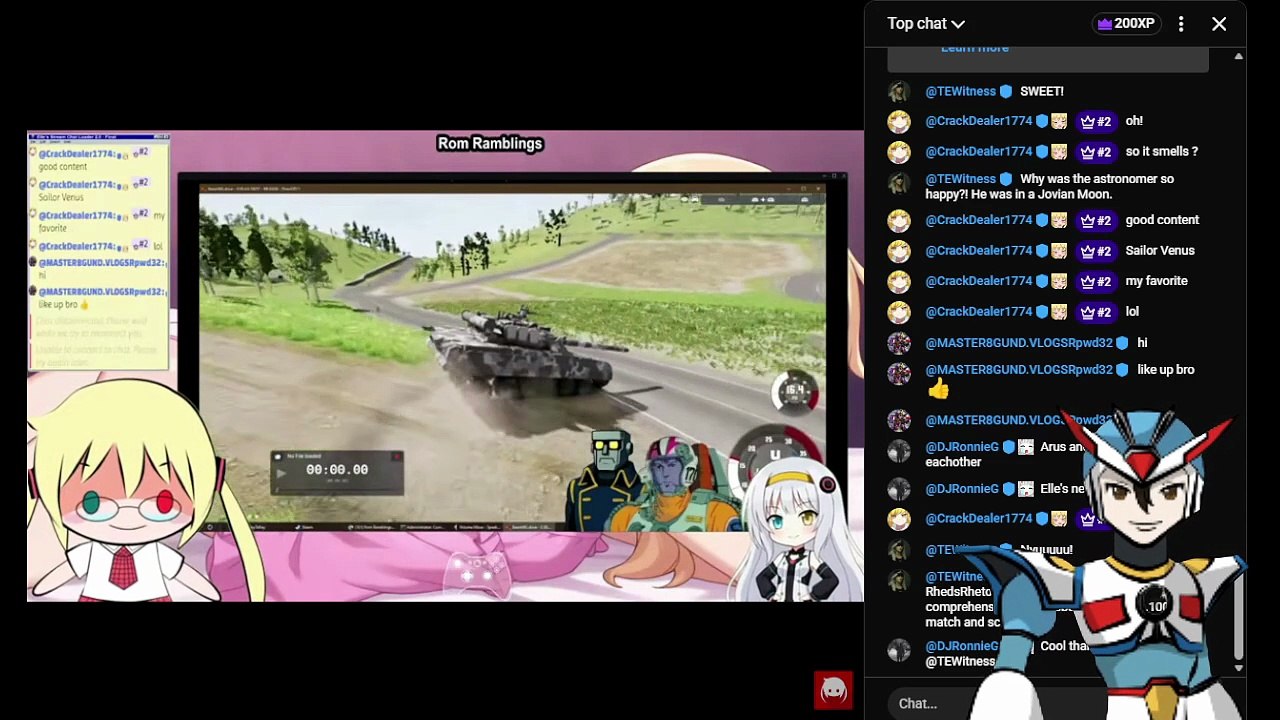Click avatar beside 'so it smells ?' message

click(x=899, y=152)
